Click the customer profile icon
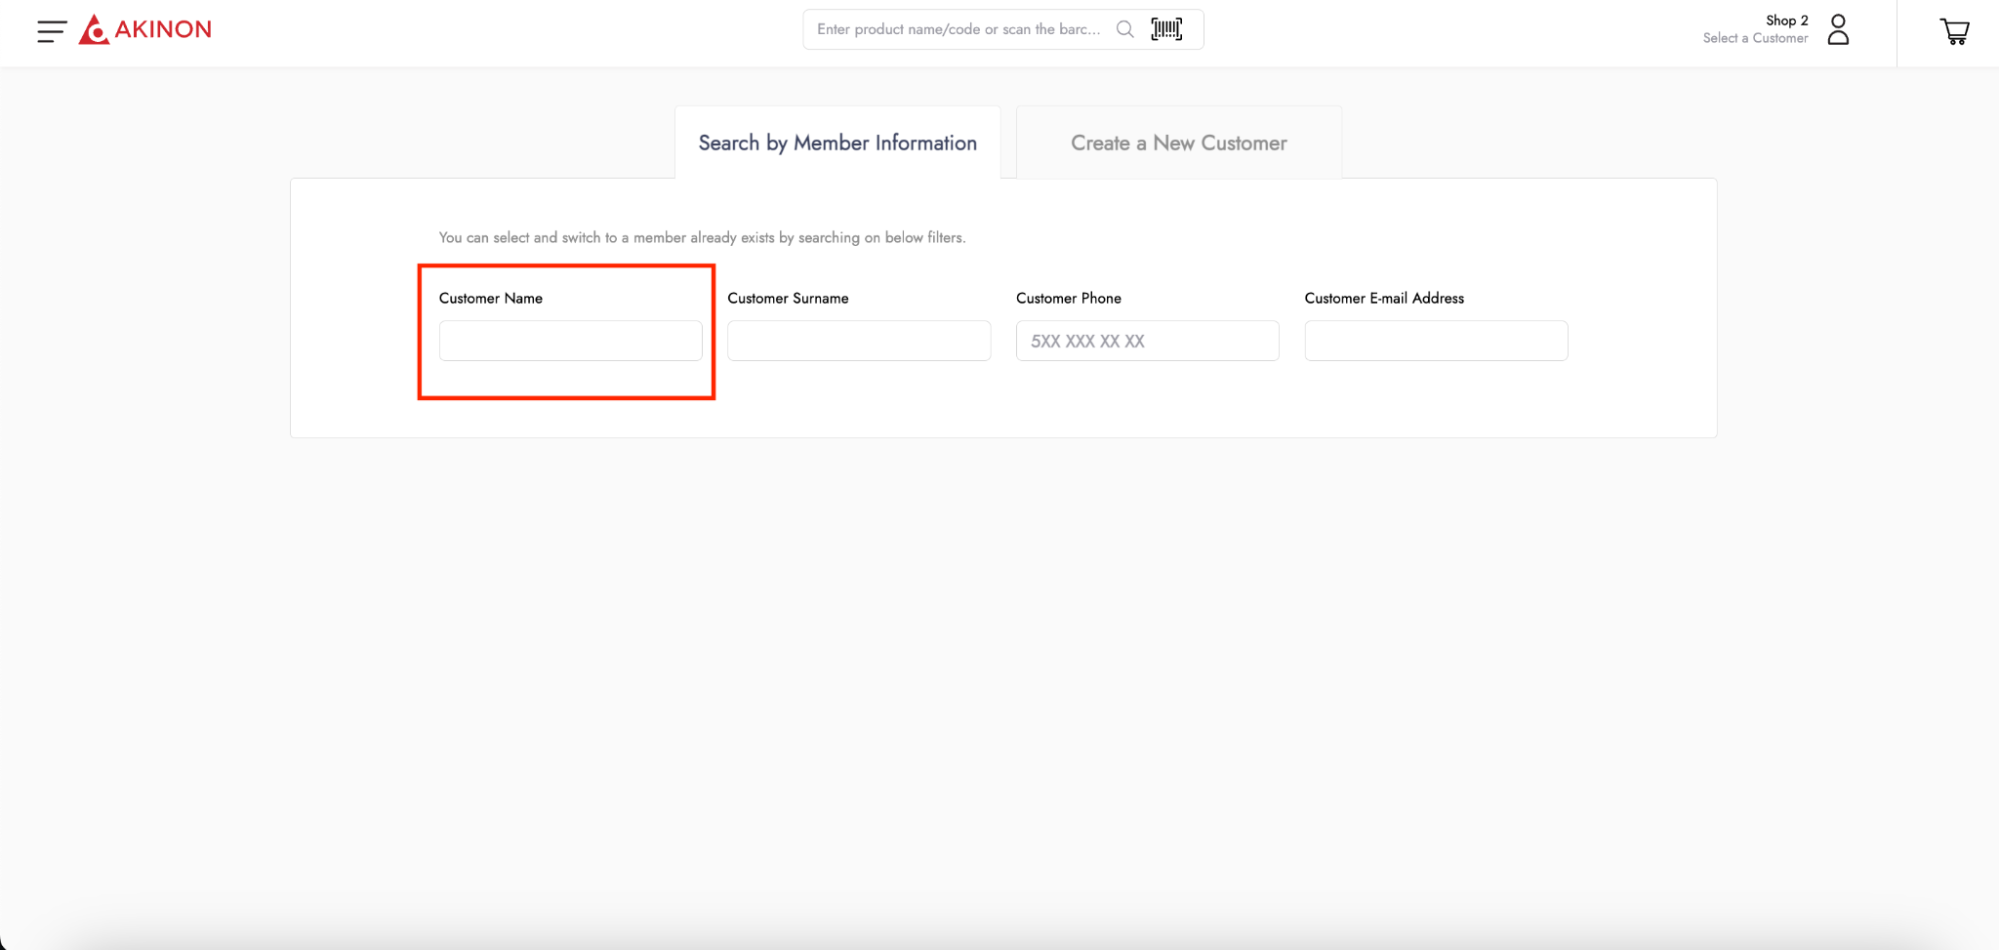This screenshot has width=1999, height=950. click(1838, 29)
